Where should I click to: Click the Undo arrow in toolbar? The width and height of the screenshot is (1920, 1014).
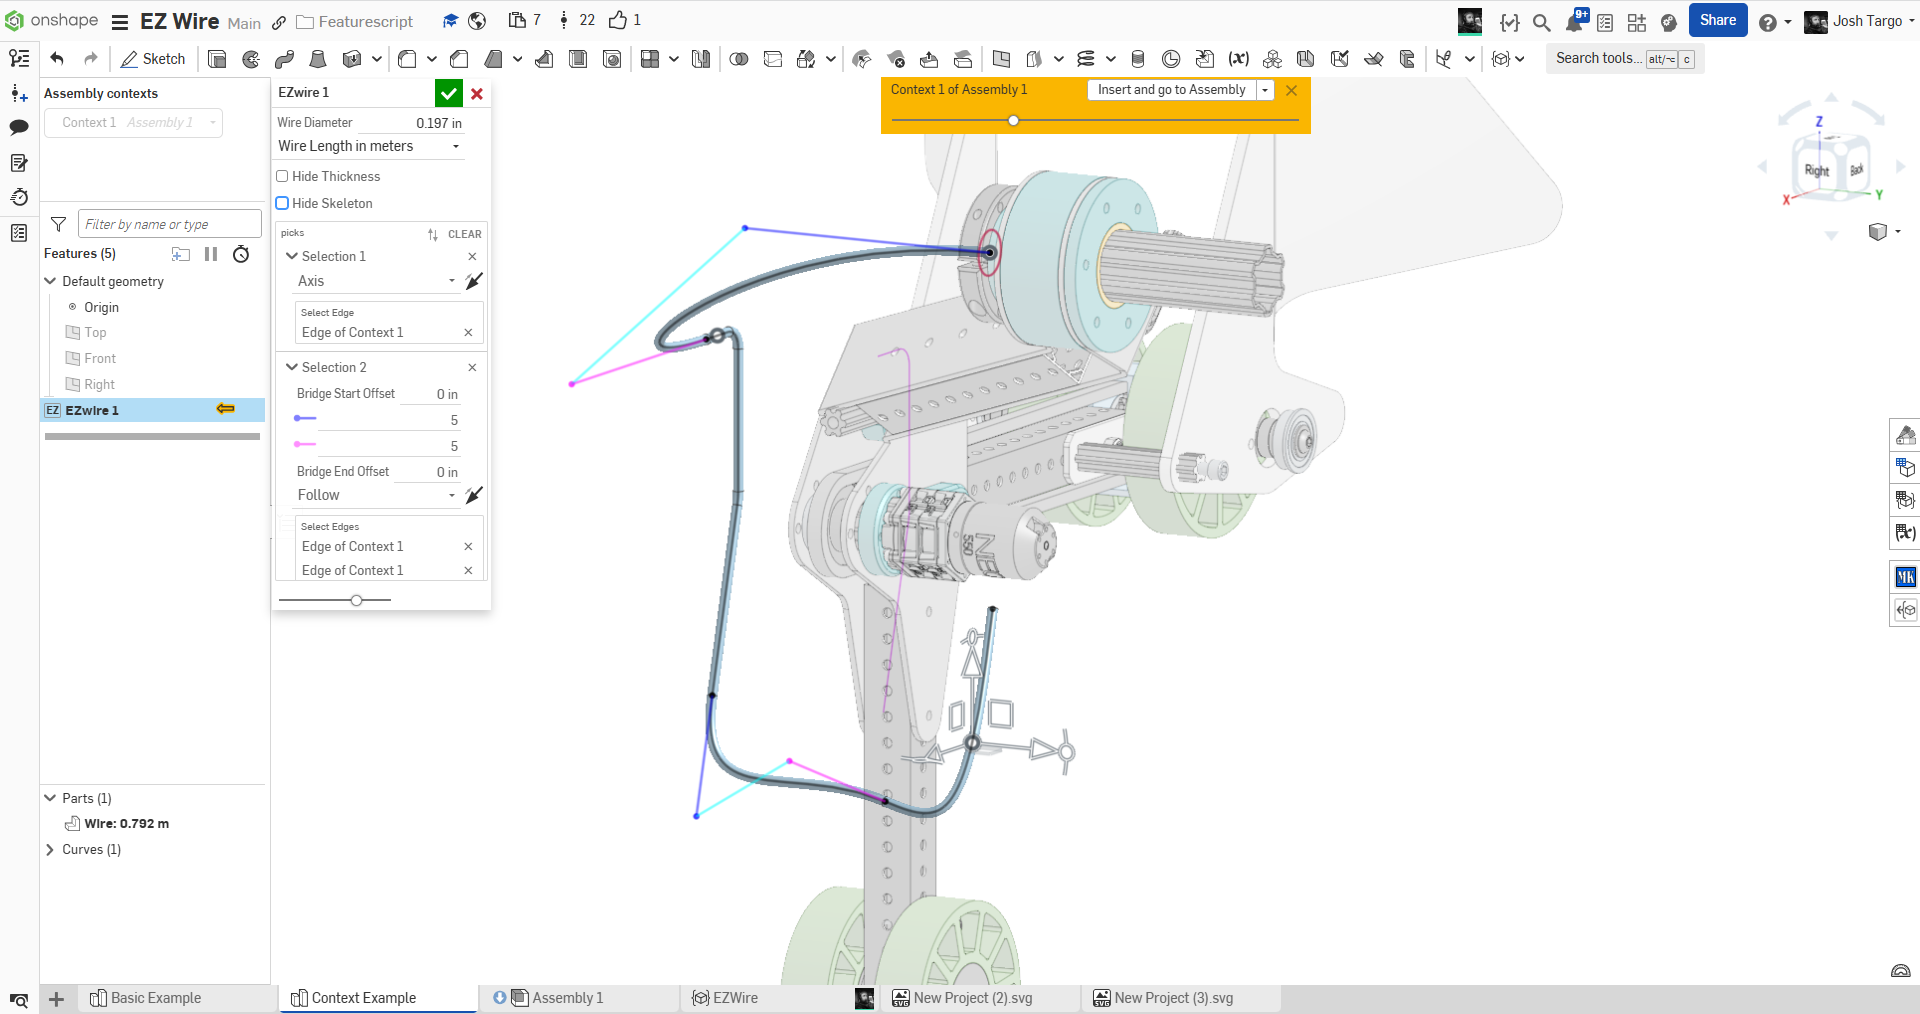[x=57, y=59]
